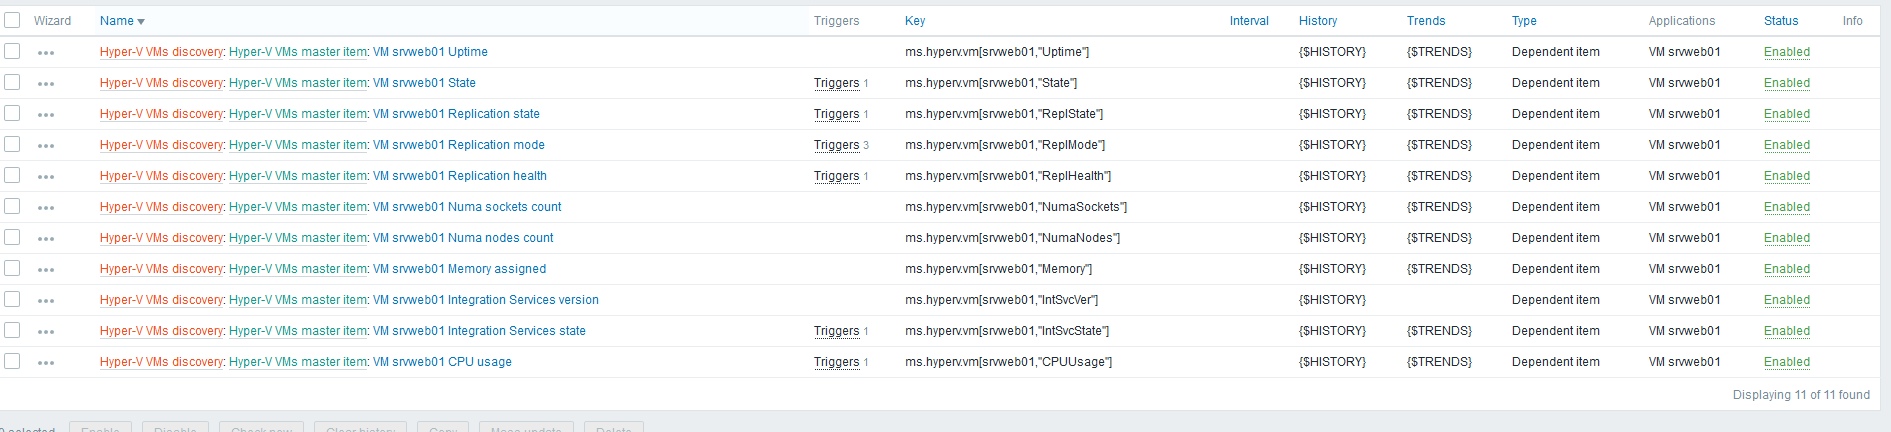Open wizard menu for VM srvweb01 State
This screenshot has width=1891, height=432.
[46, 84]
